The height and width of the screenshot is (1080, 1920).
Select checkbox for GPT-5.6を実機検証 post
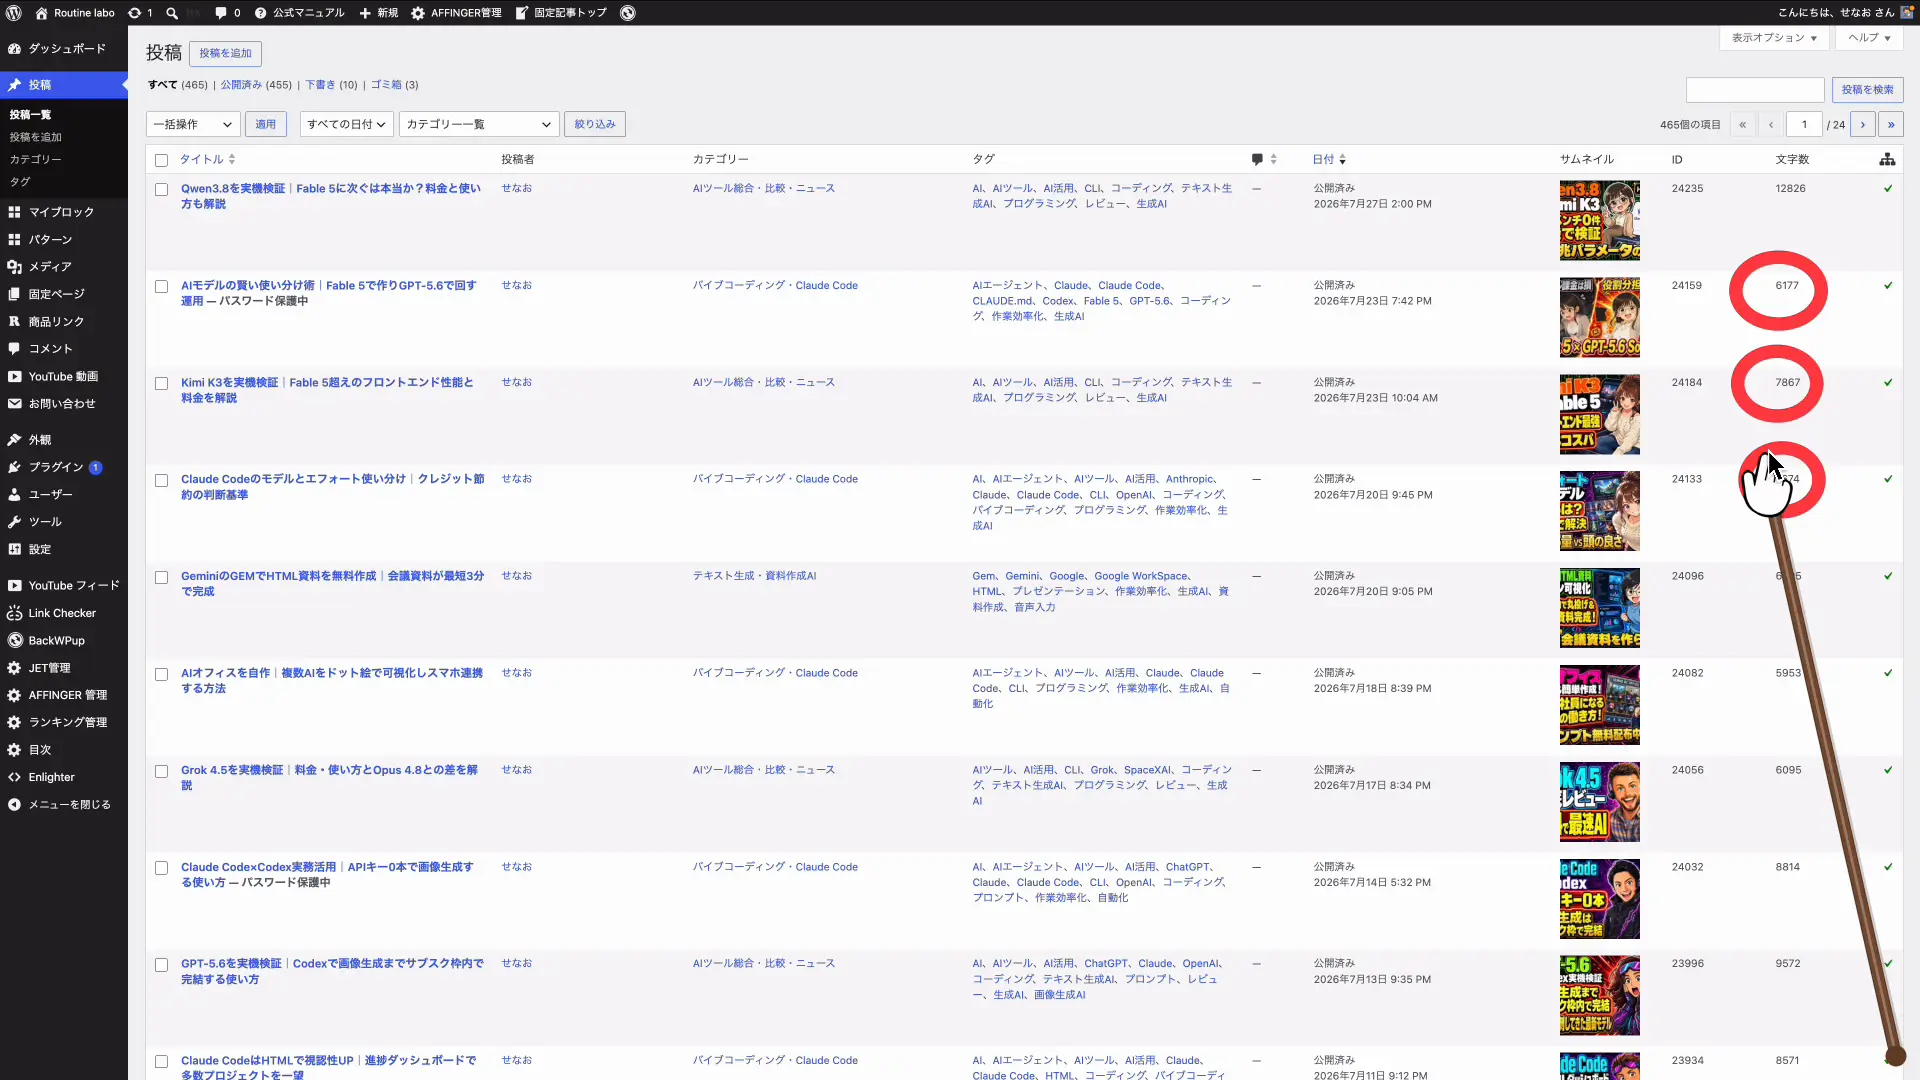coord(161,965)
